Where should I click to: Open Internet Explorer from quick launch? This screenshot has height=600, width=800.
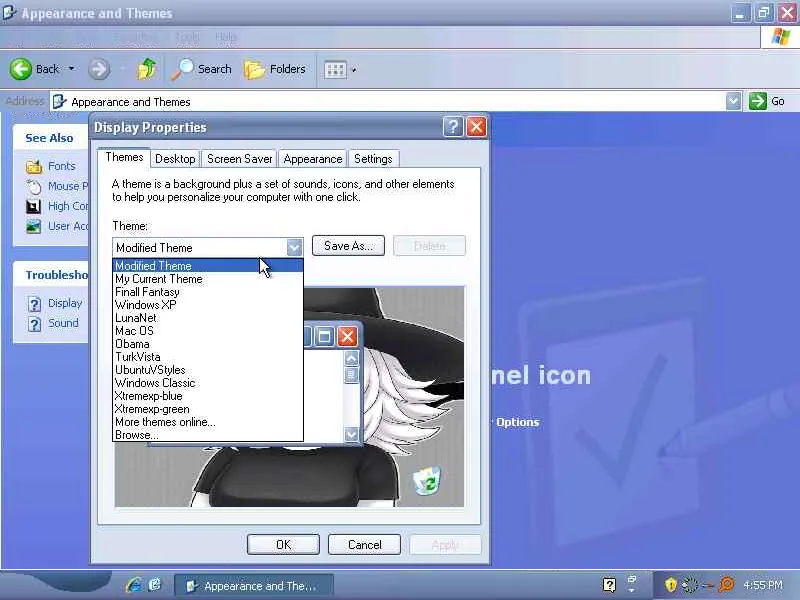[x=134, y=585]
